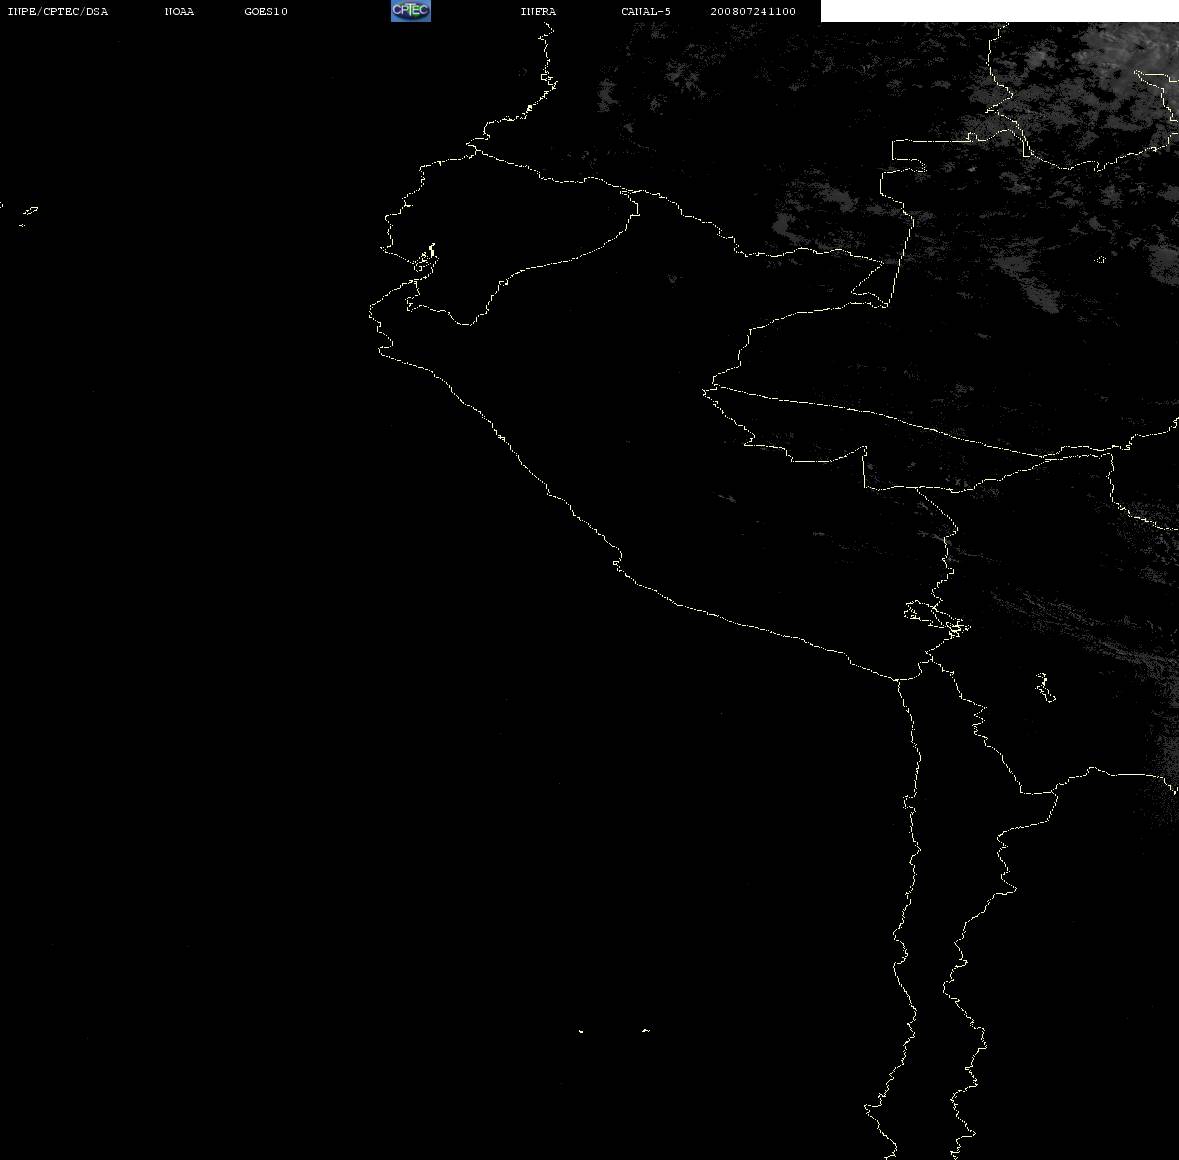Click the NOAA header label

[x=179, y=11]
